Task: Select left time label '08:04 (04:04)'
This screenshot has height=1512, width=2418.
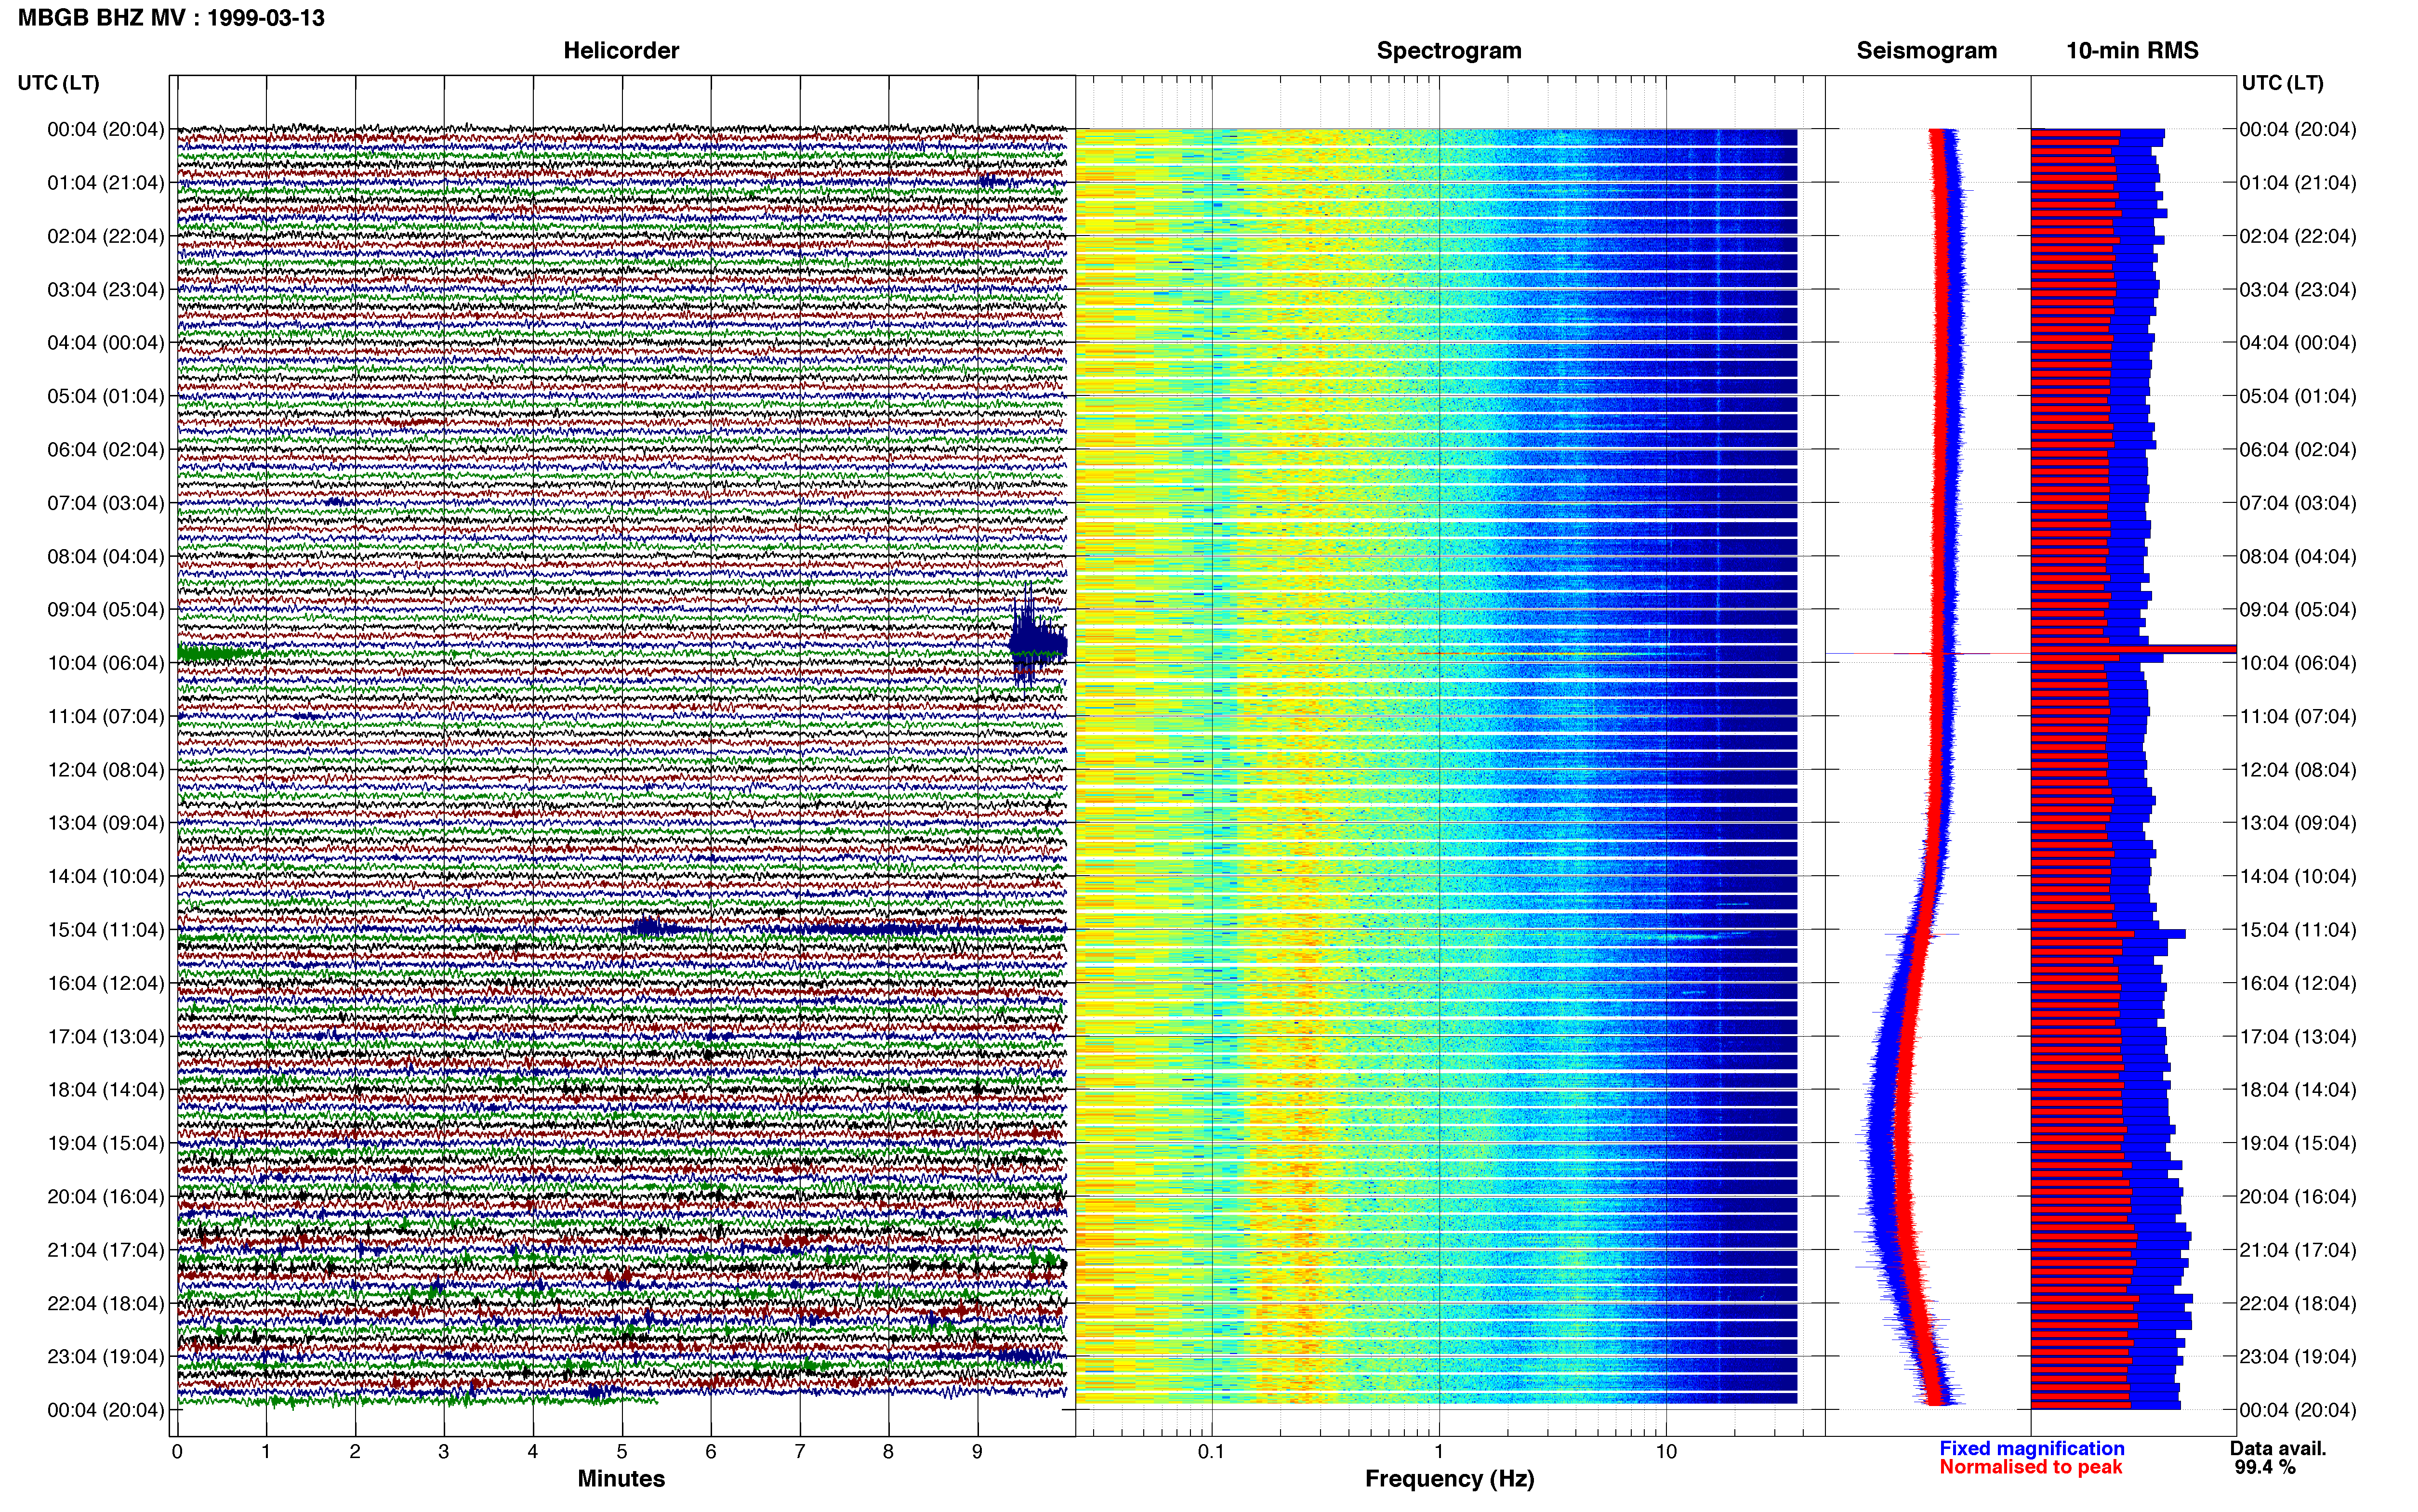Action: [106, 556]
